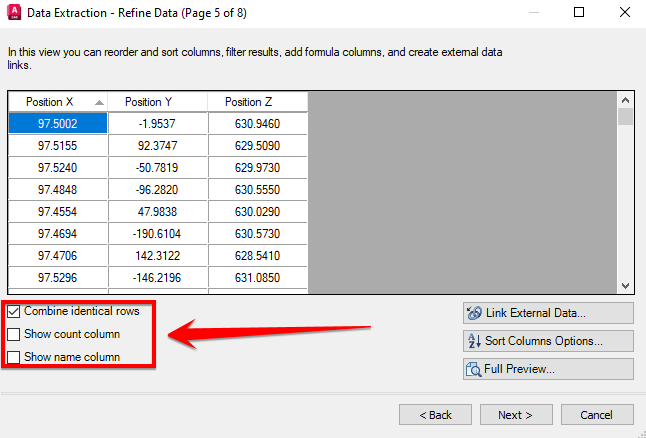
Task: Click the cell containing -50.7819
Action: click(158, 168)
